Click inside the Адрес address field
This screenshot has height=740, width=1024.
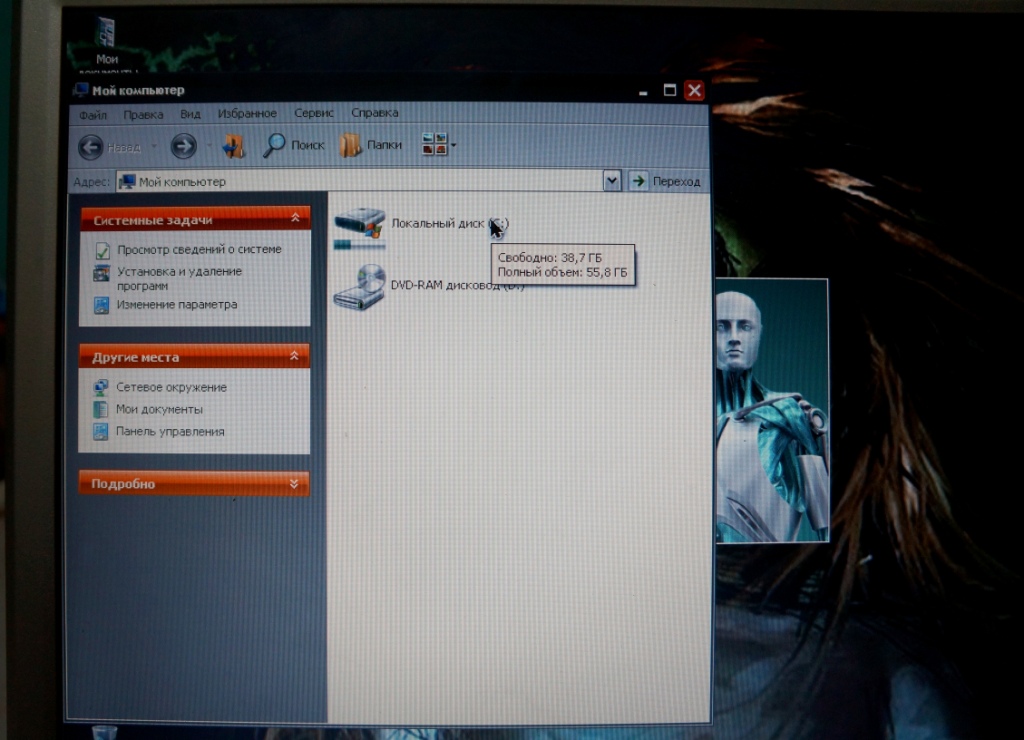click(x=360, y=181)
